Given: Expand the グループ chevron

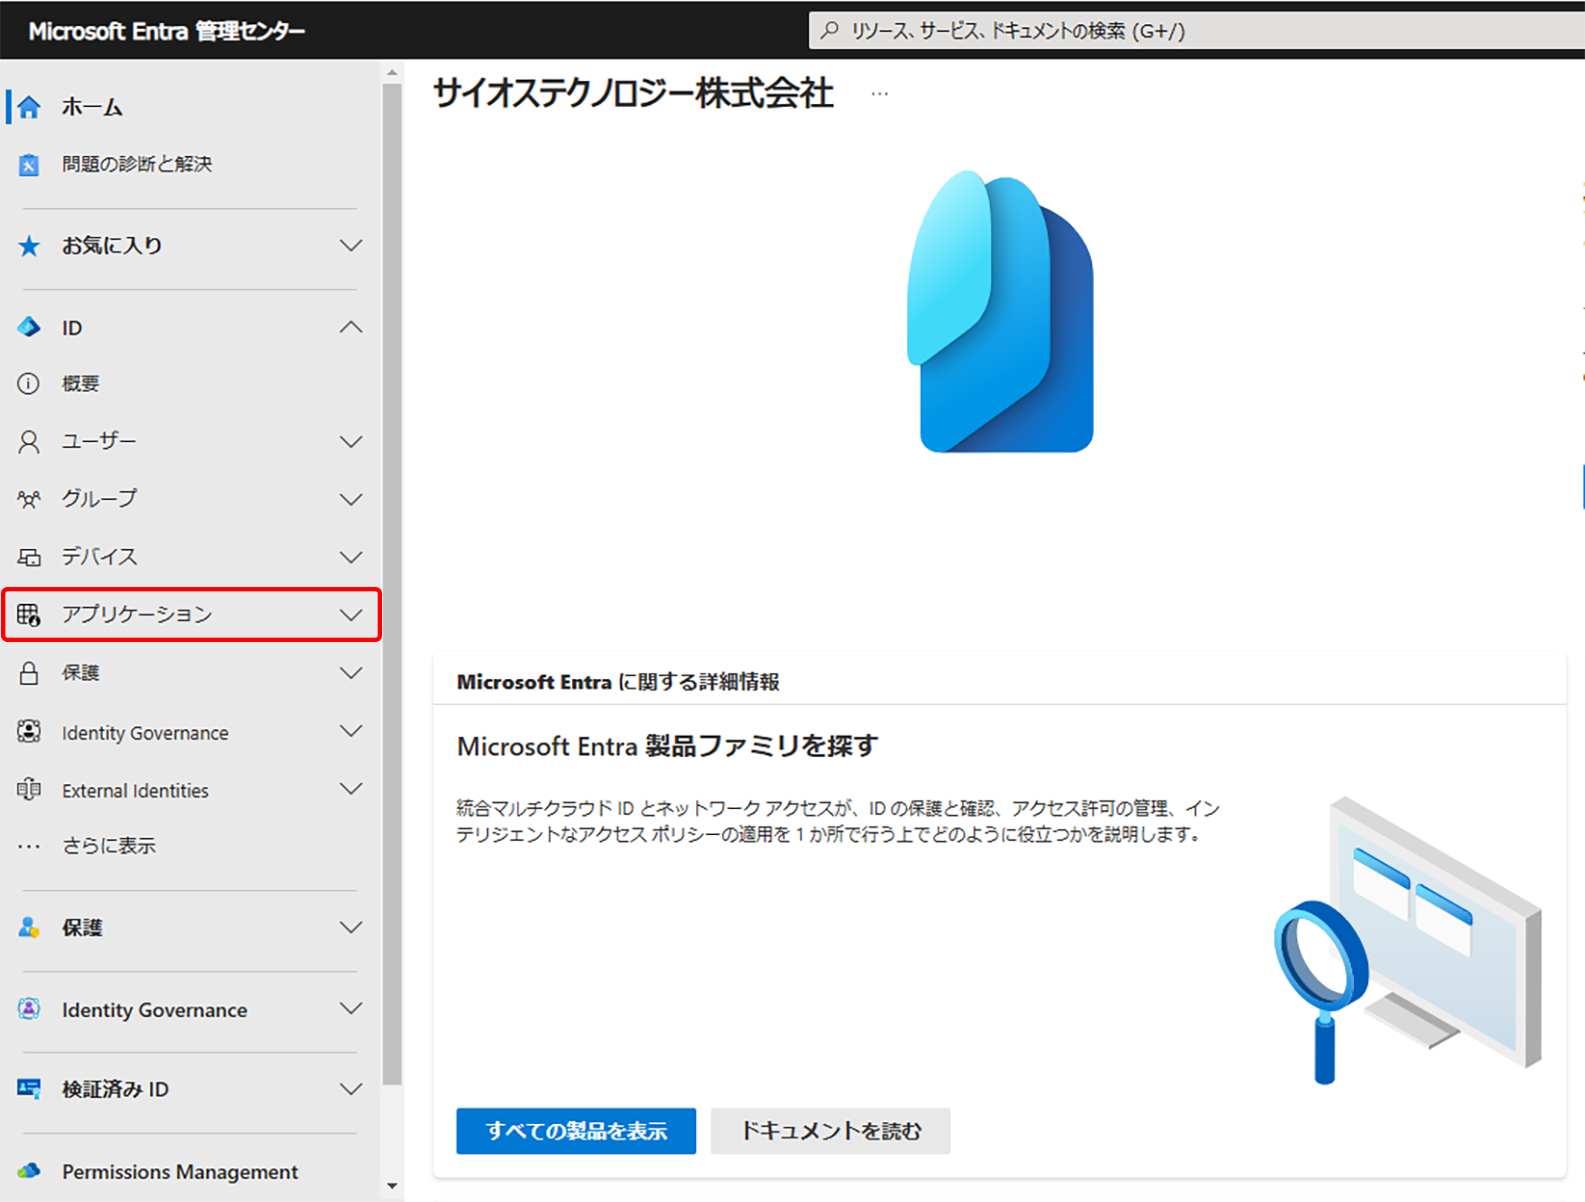Looking at the screenshot, I should tap(351, 499).
